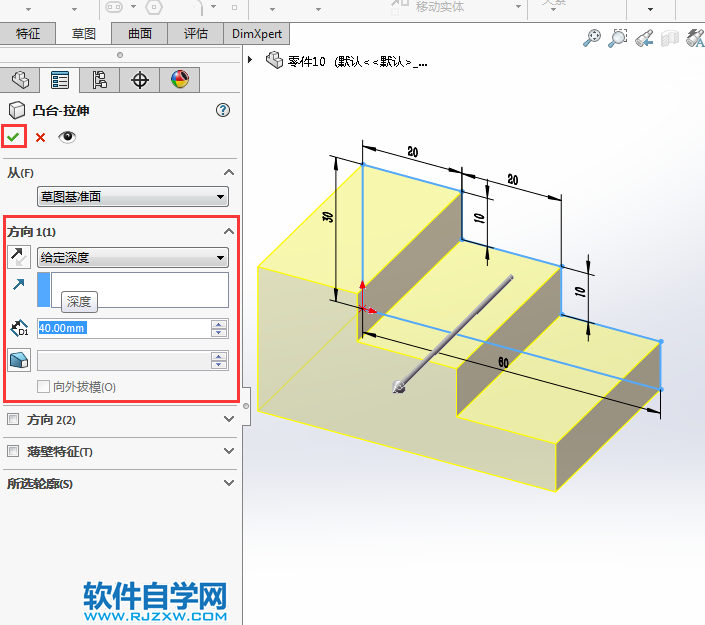705x625 pixels.
Task: Cancel extrude with red X
Action: pyautogui.click(x=40, y=137)
